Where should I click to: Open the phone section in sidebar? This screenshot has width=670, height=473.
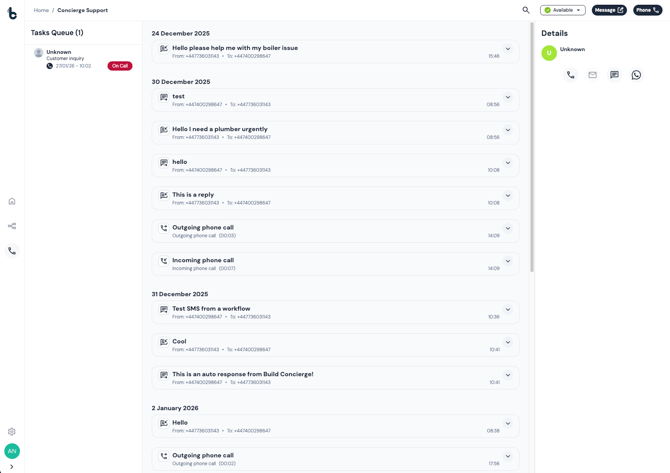[12, 251]
